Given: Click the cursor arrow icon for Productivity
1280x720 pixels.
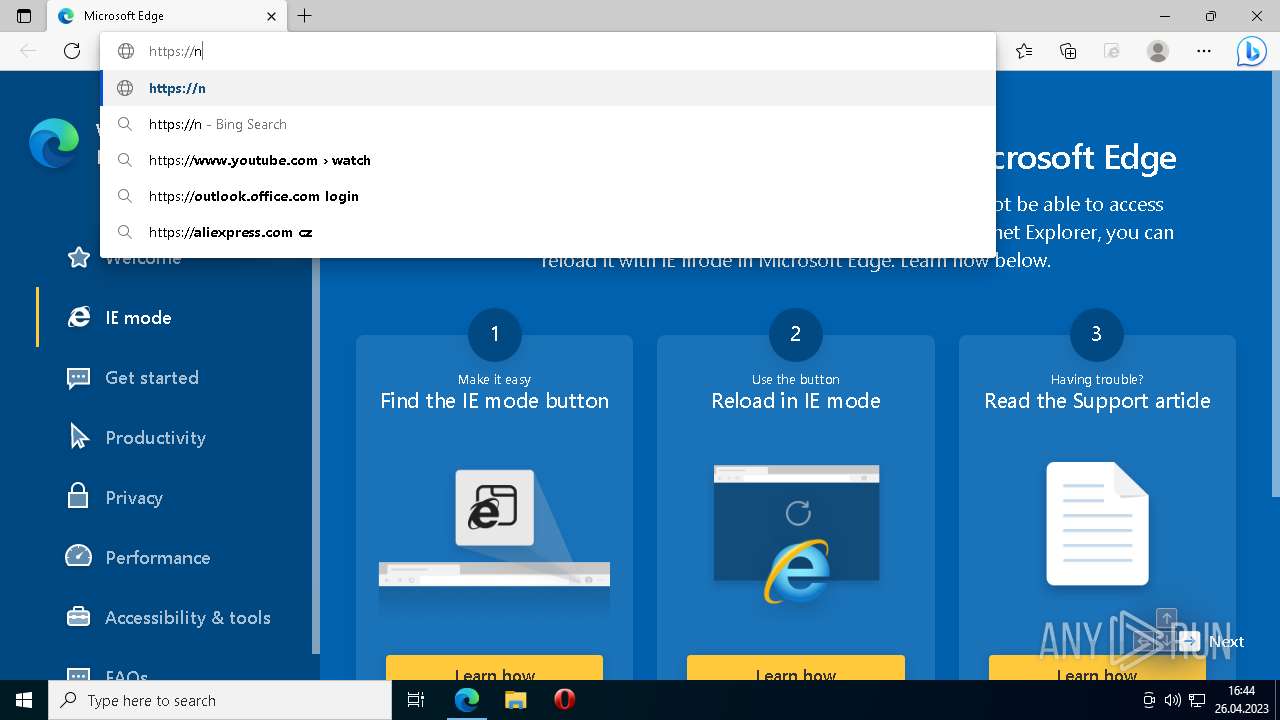Looking at the screenshot, I should click(x=79, y=437).
